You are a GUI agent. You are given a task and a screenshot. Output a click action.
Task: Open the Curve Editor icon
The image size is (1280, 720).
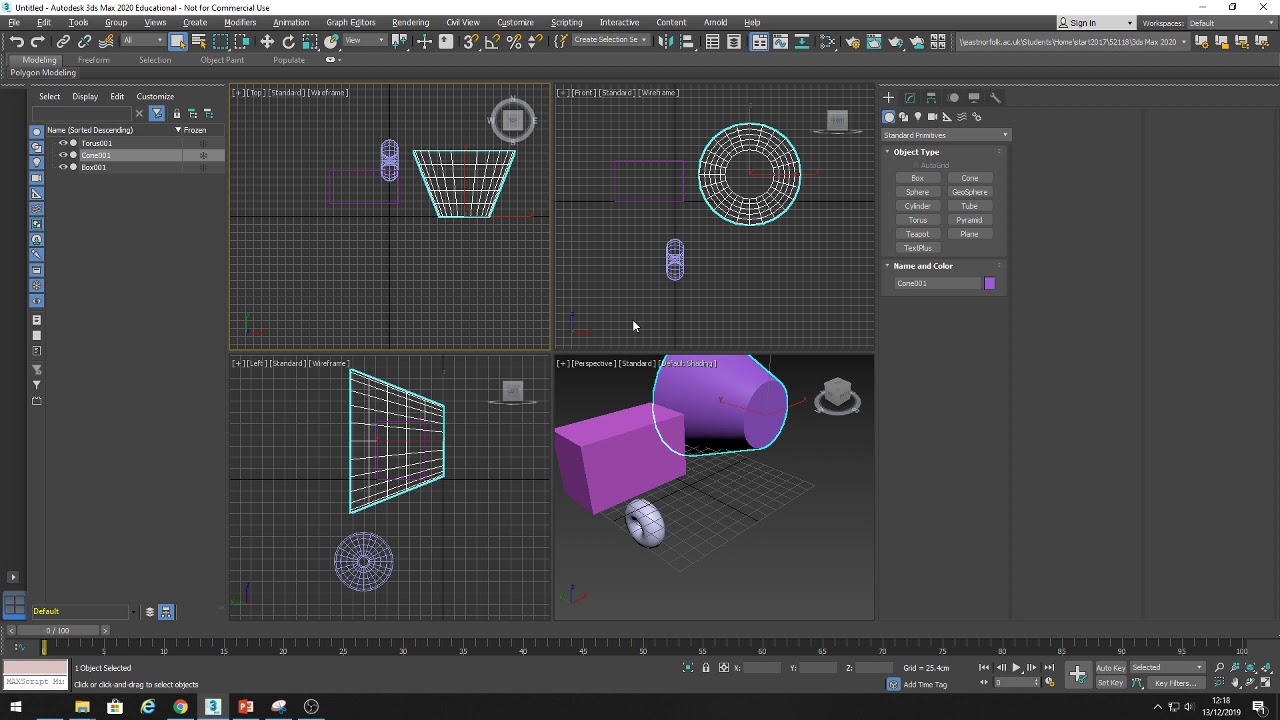click(780, 41)
